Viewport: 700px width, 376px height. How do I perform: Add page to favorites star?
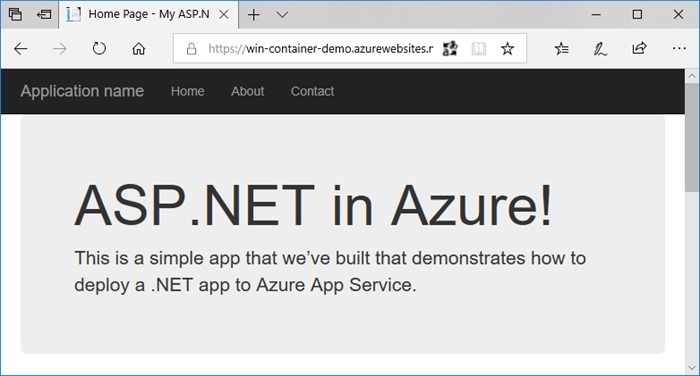click(507, 48)
